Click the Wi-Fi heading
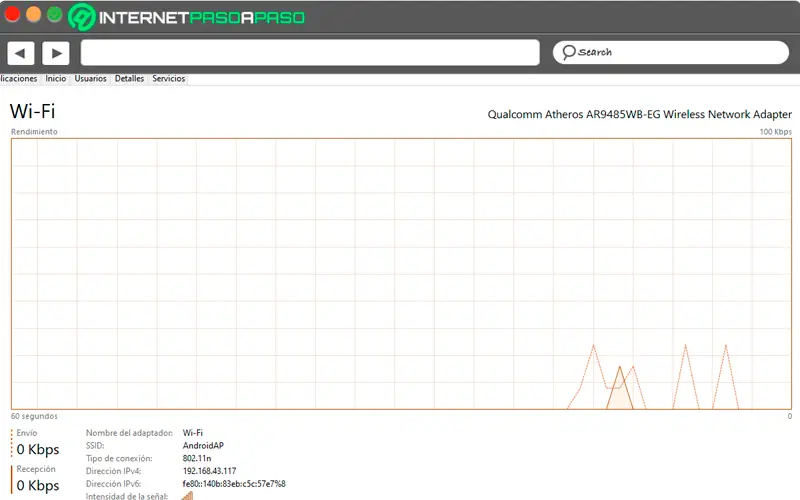The width and height of the screenshot is (800, 500). [33, 111]
